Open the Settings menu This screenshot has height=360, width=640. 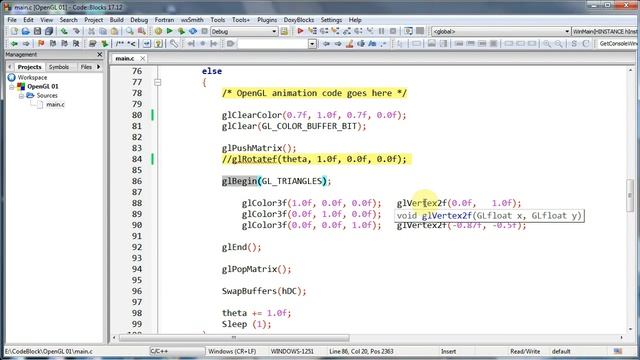[x=331, y=20]
